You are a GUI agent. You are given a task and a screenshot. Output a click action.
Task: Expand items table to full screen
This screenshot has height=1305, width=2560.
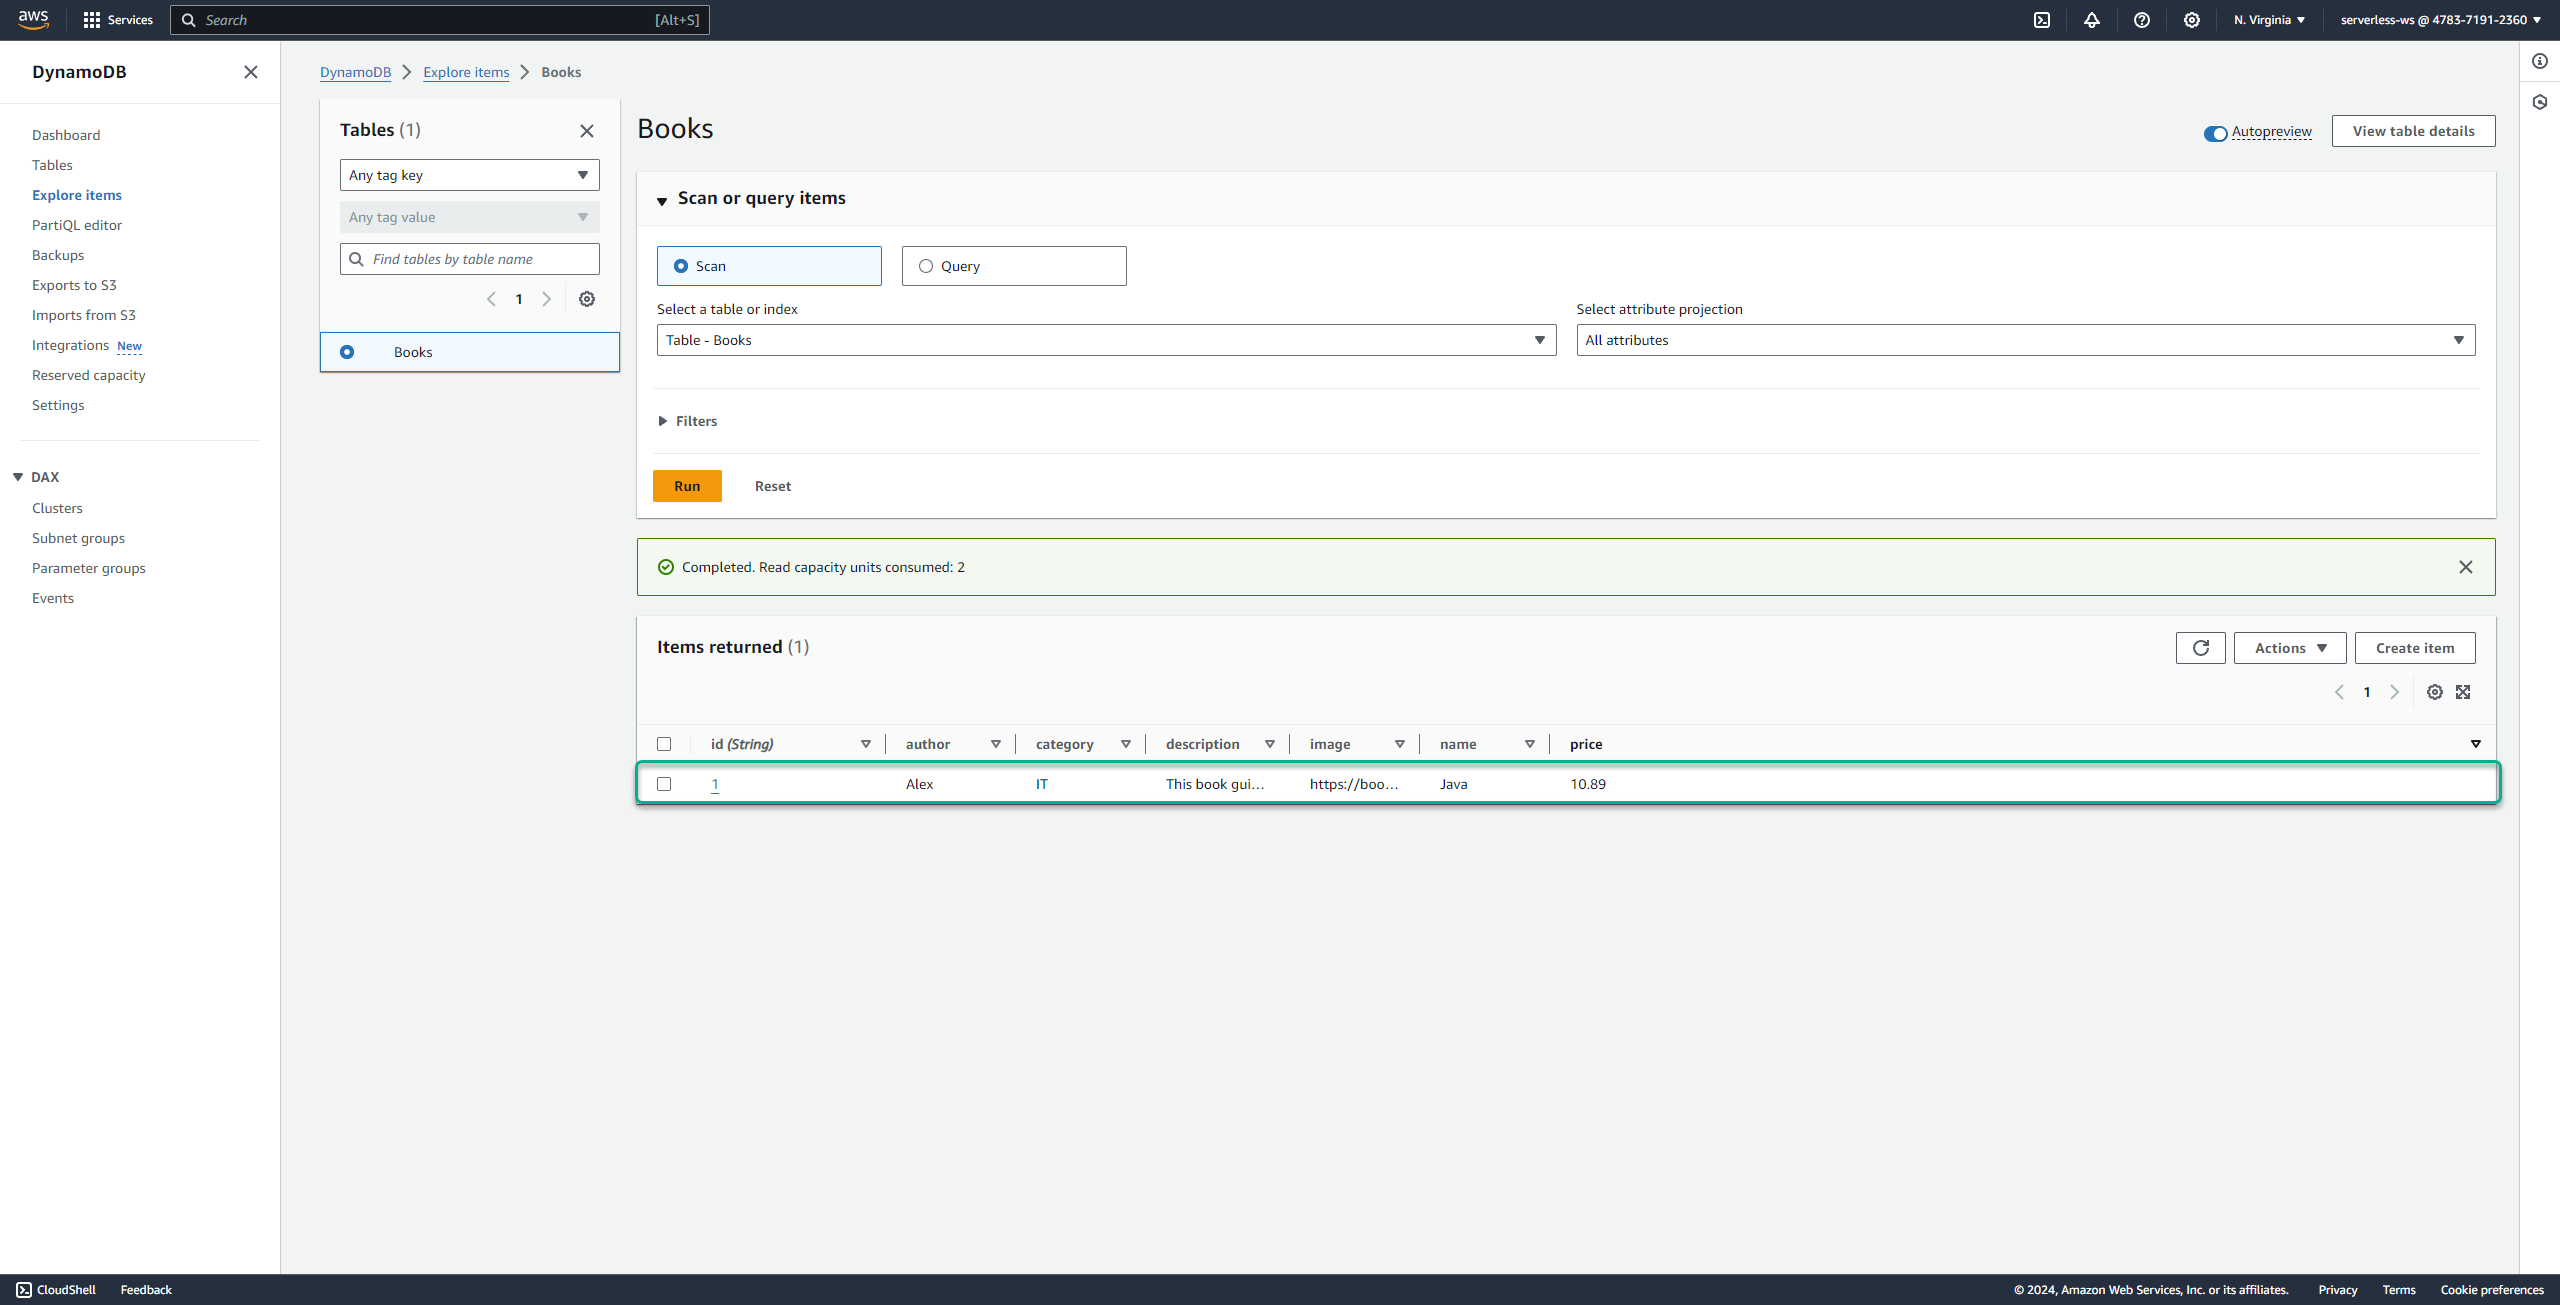pos(2463,692)
